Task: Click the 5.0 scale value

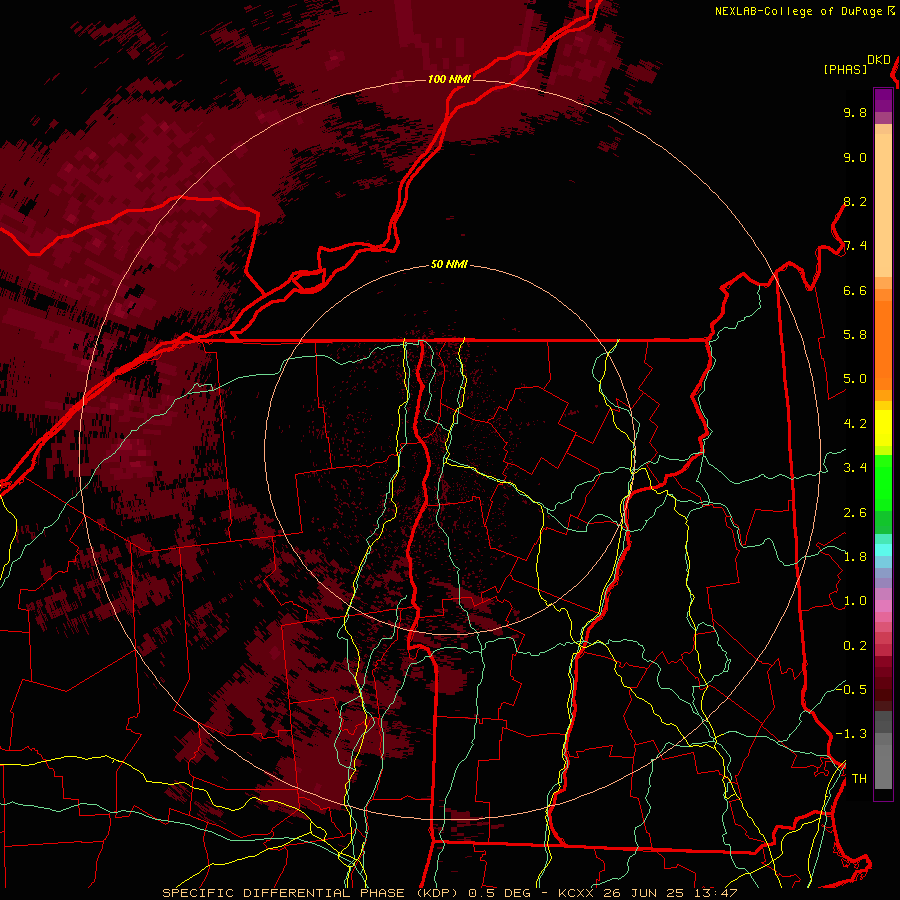Action: 855,379
